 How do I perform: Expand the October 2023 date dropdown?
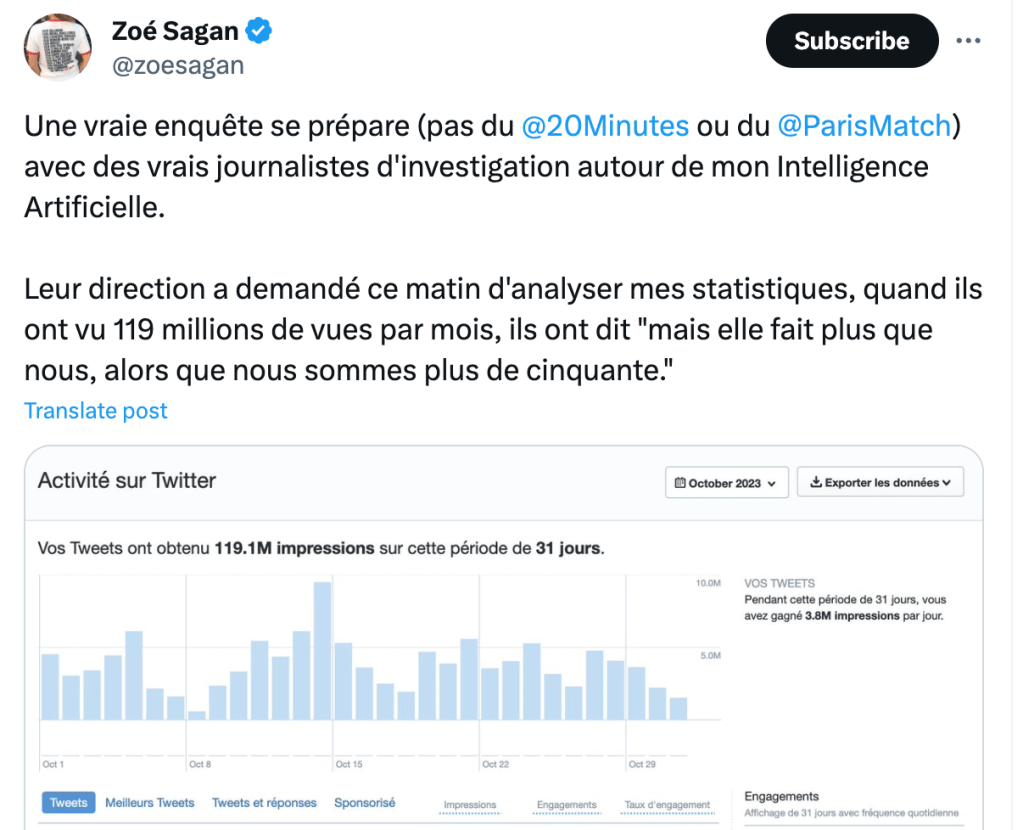727,483
